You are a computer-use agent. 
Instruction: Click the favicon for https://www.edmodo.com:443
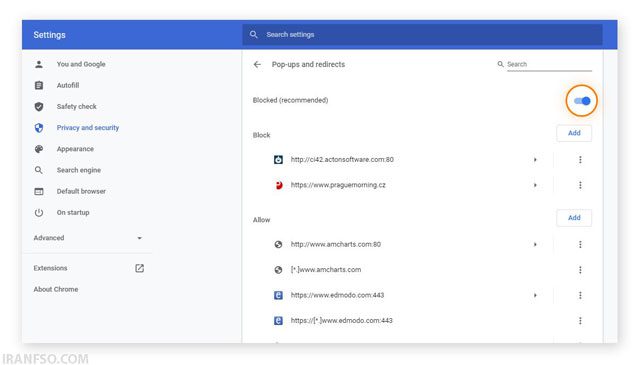278,295
